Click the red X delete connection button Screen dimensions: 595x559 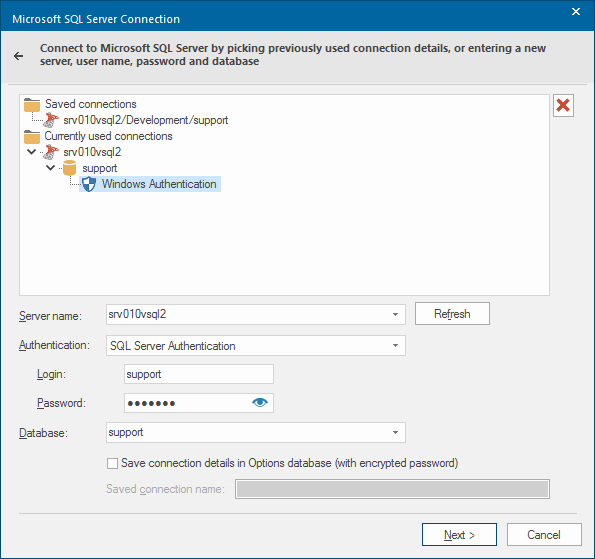[x=563, y=105]
